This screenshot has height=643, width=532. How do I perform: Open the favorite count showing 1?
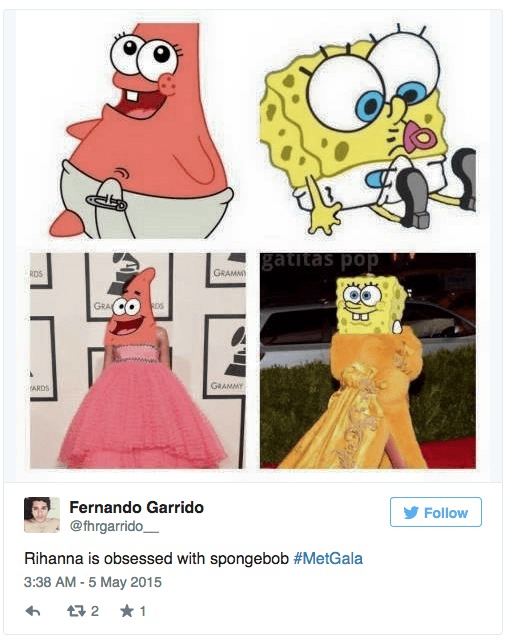(143, 611)
